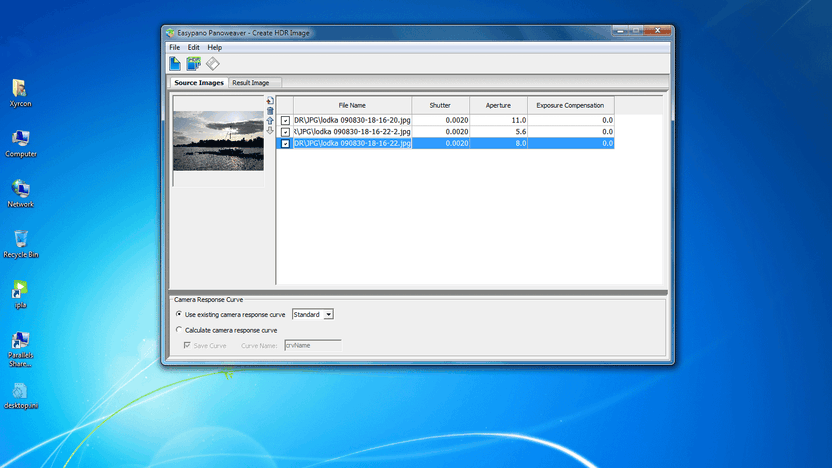Open the Xyrcon desktop folder icon
This screenshot has width=832, height=468.
[x=20, y=92]
